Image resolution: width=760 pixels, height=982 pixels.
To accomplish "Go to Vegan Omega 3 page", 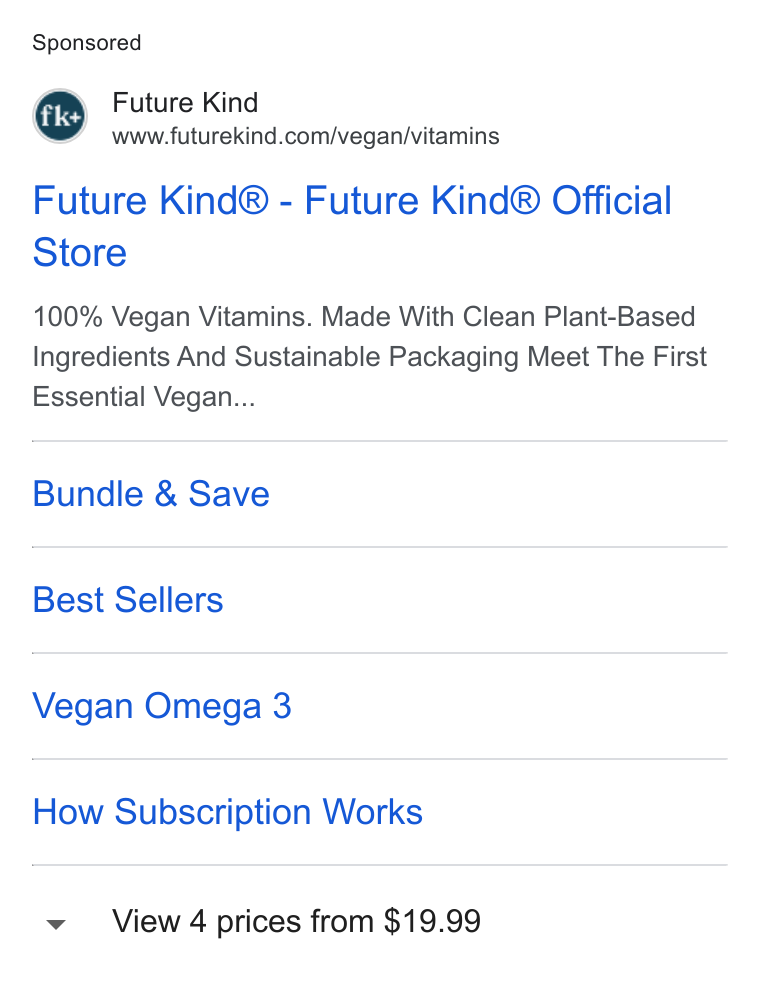I will [162, 706].
